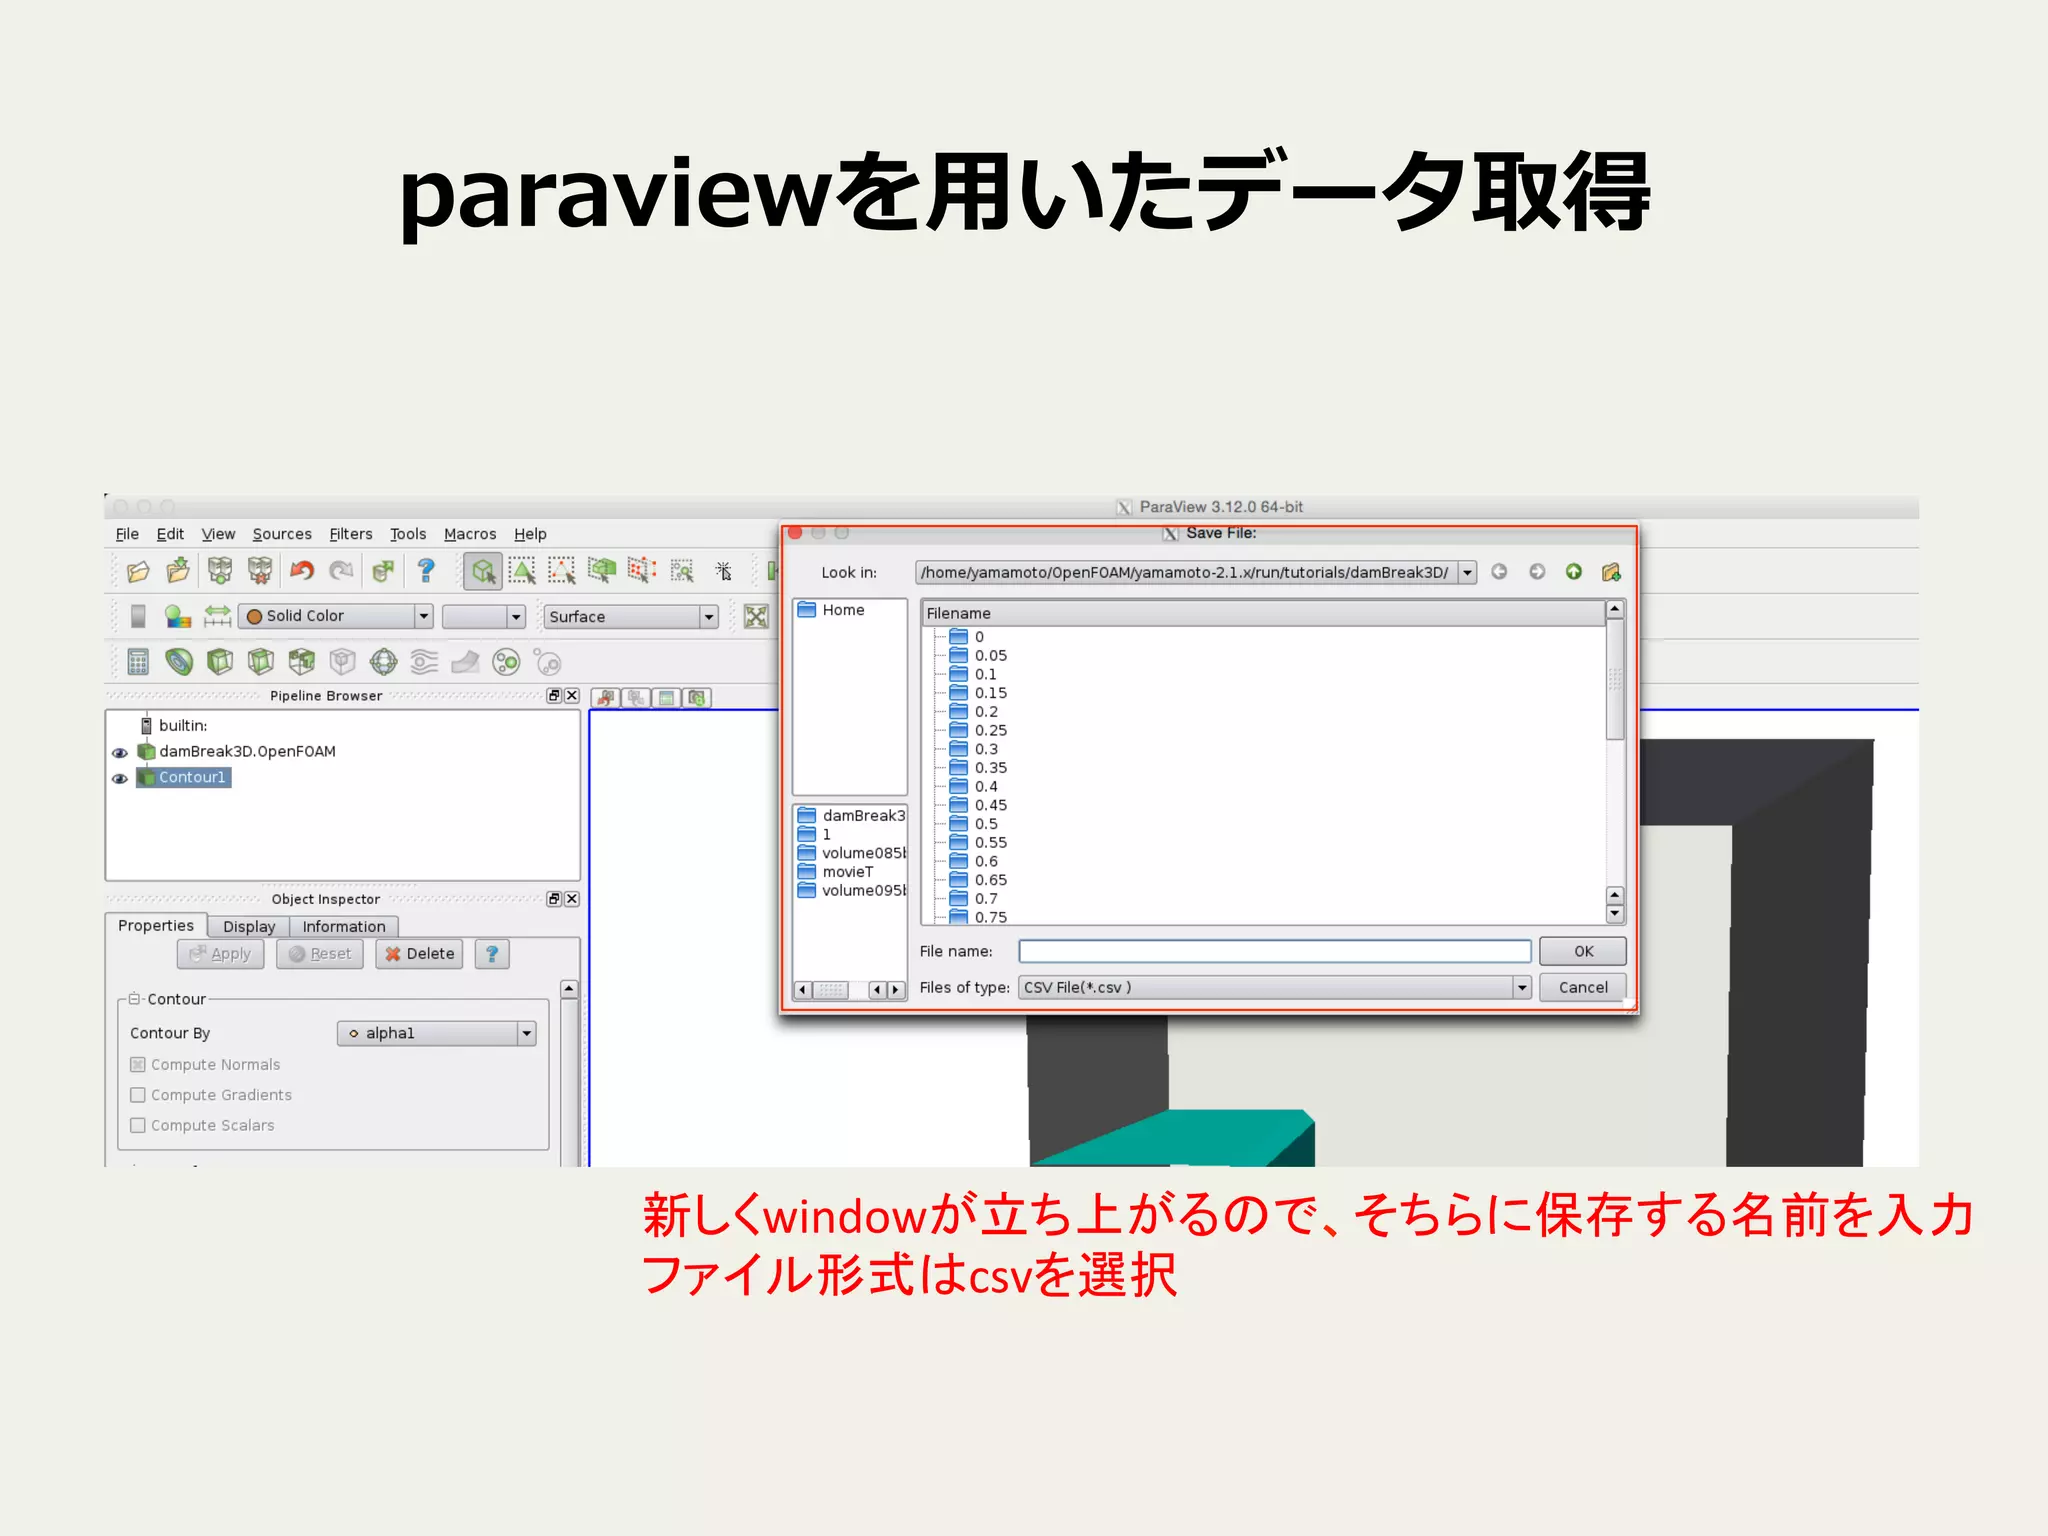
Task: Click the Slice filter icon
Action: 261,662
